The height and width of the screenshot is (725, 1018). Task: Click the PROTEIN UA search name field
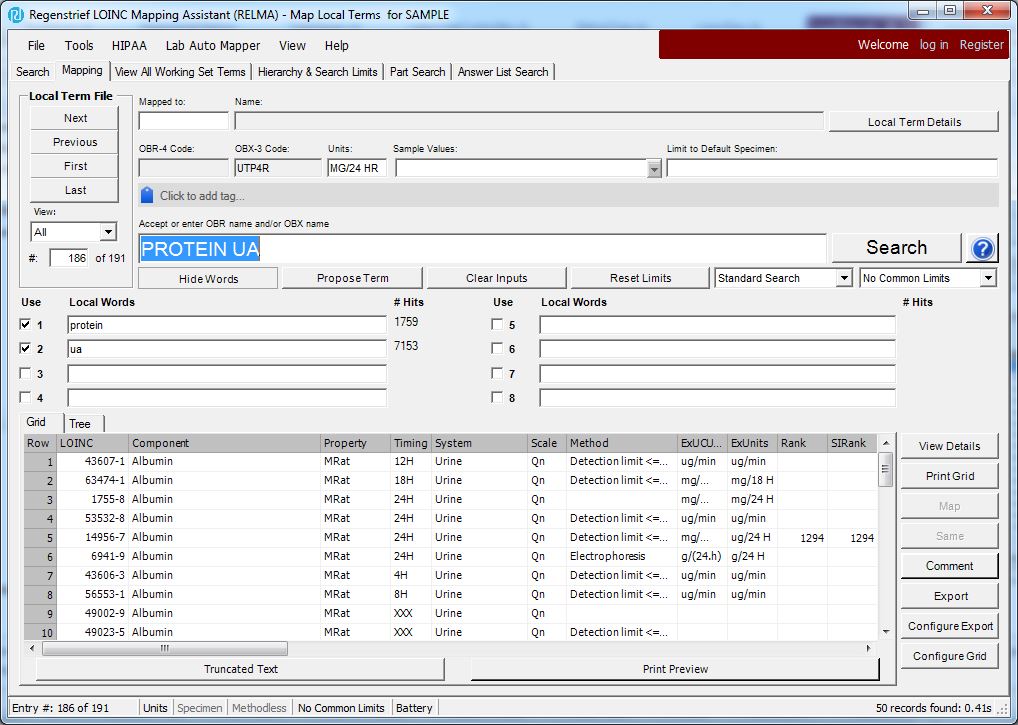pos(482,249)
